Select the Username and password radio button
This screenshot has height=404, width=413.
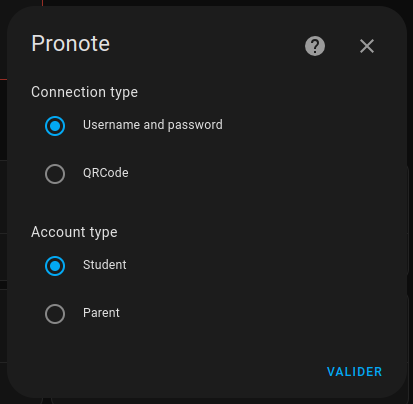coord(55,126)
